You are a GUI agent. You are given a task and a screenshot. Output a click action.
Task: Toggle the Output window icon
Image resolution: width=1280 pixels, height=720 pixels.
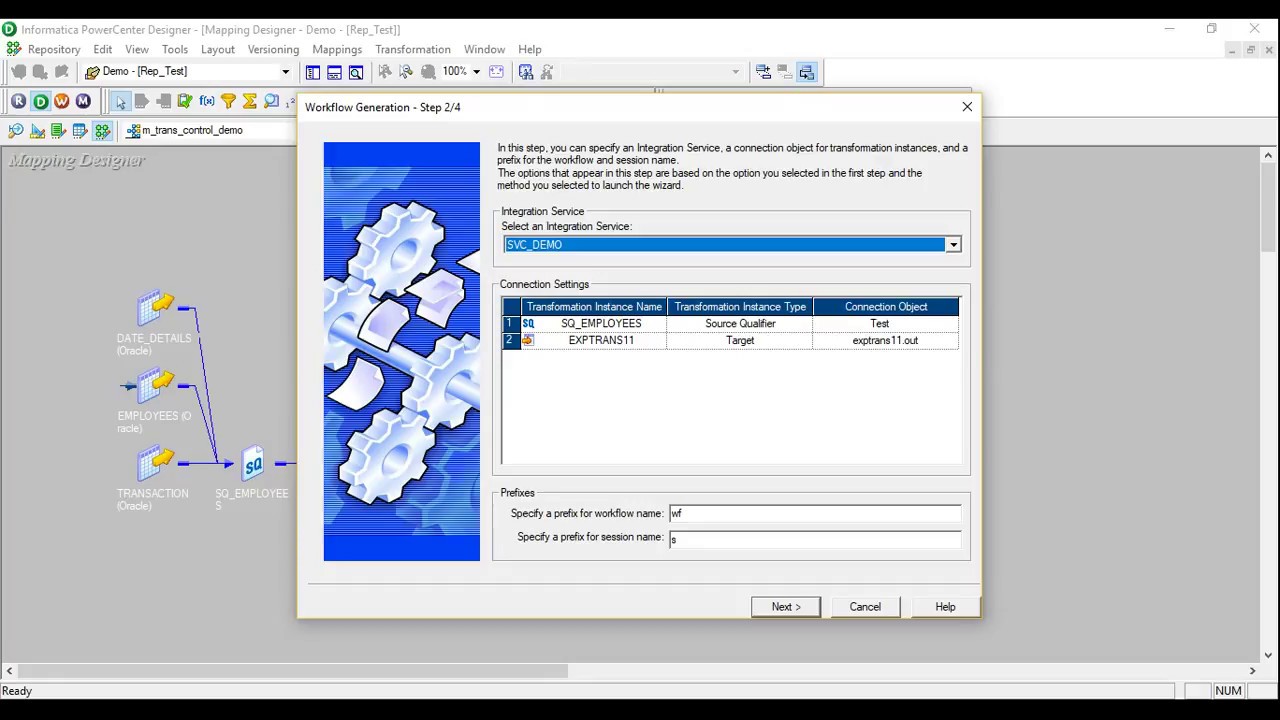pyautogui.click(x=335, y=72)
